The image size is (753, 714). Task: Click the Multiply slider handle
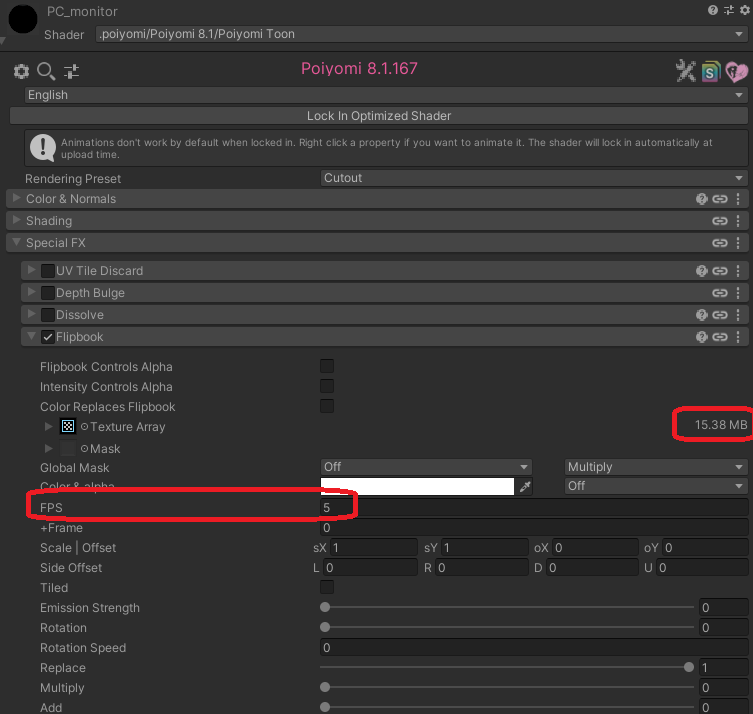325,688
